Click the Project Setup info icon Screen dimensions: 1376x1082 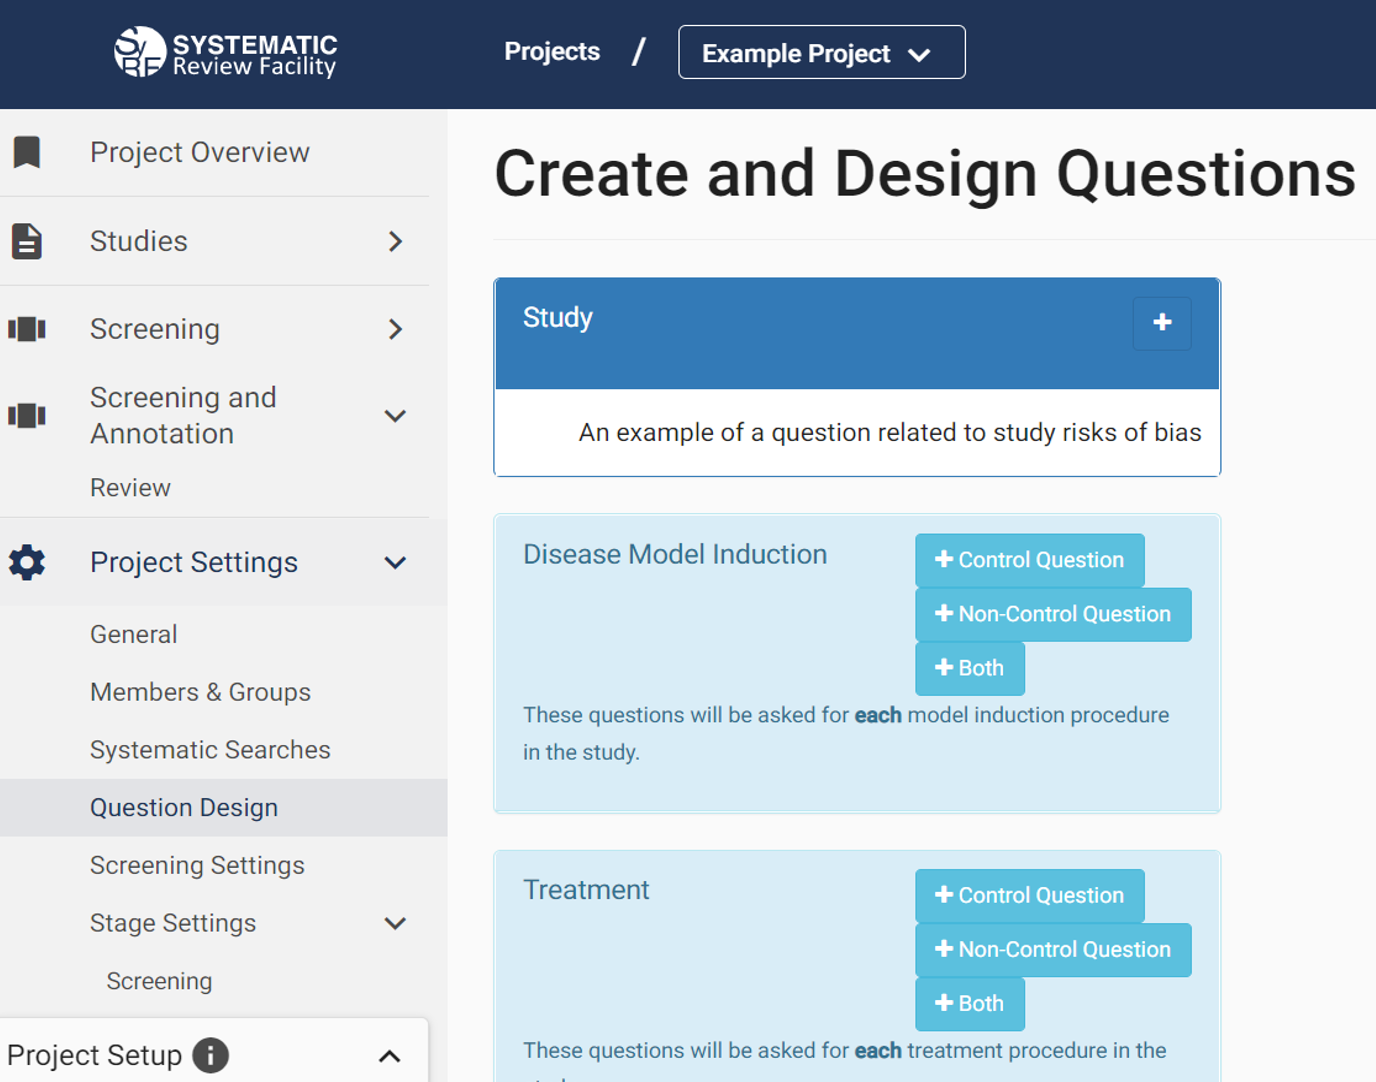210,1055
